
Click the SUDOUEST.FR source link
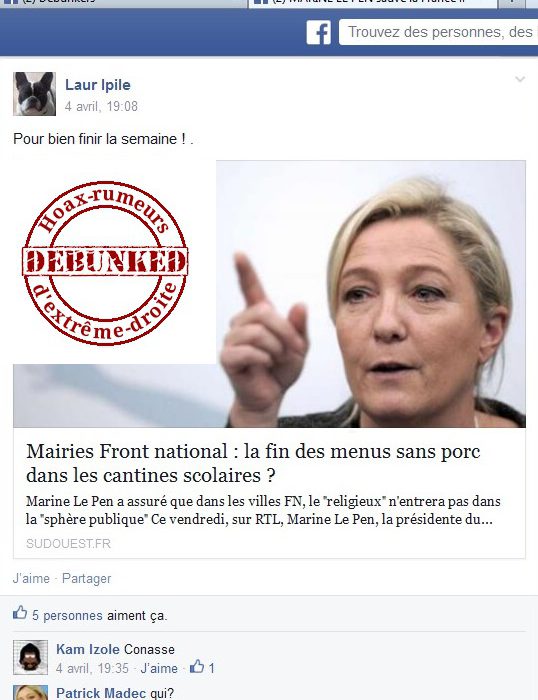pos(68,543)
